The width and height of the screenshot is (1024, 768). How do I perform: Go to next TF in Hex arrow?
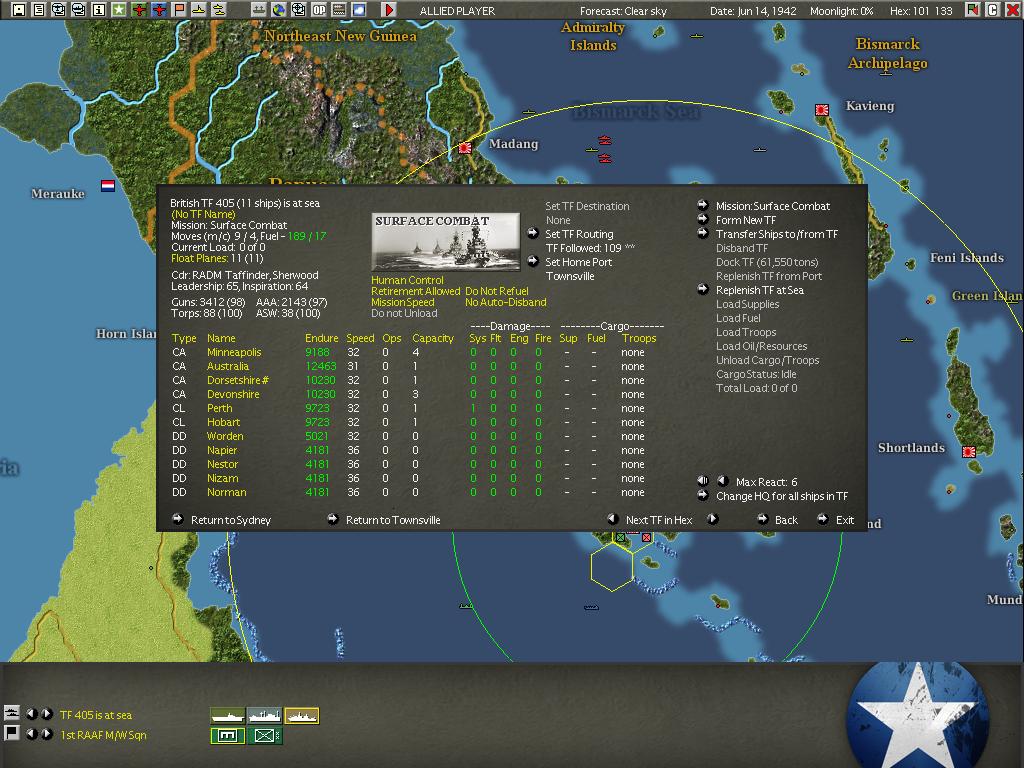(x=712, y=519)
